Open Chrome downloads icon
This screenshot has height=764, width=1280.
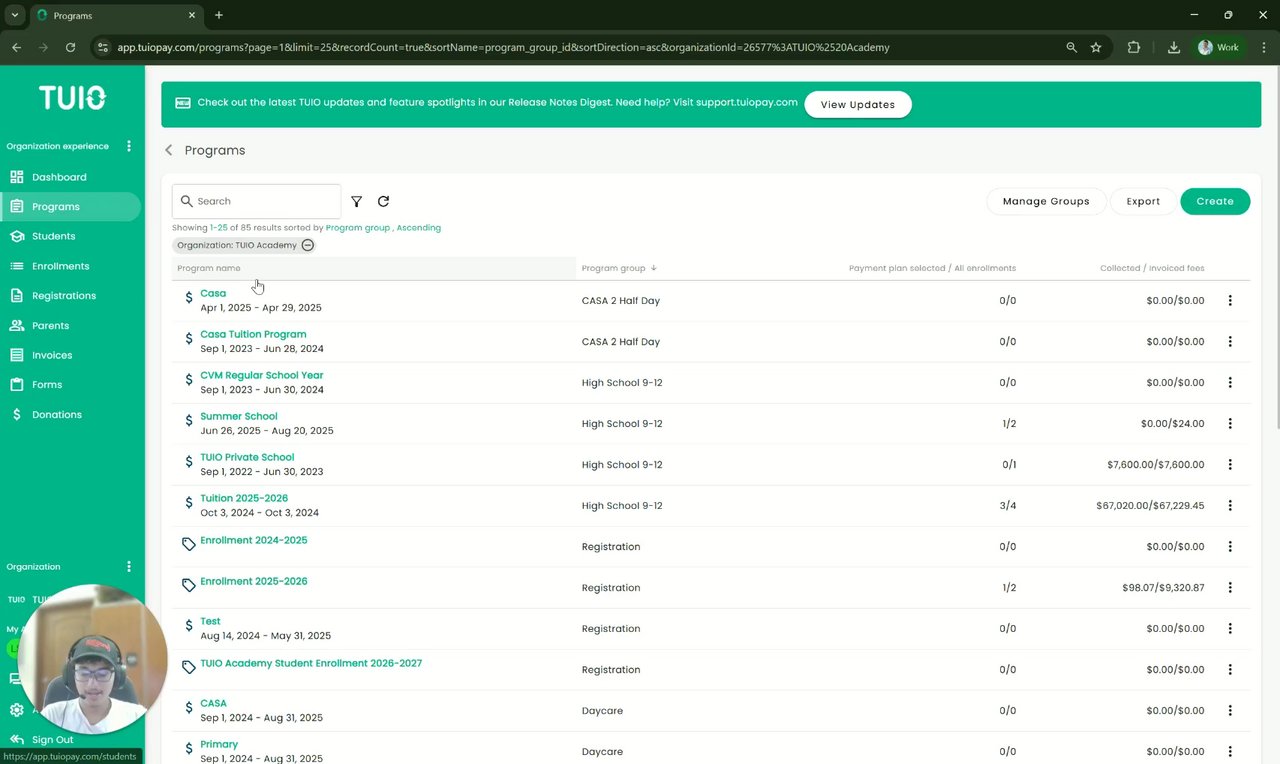point(1174,47)
